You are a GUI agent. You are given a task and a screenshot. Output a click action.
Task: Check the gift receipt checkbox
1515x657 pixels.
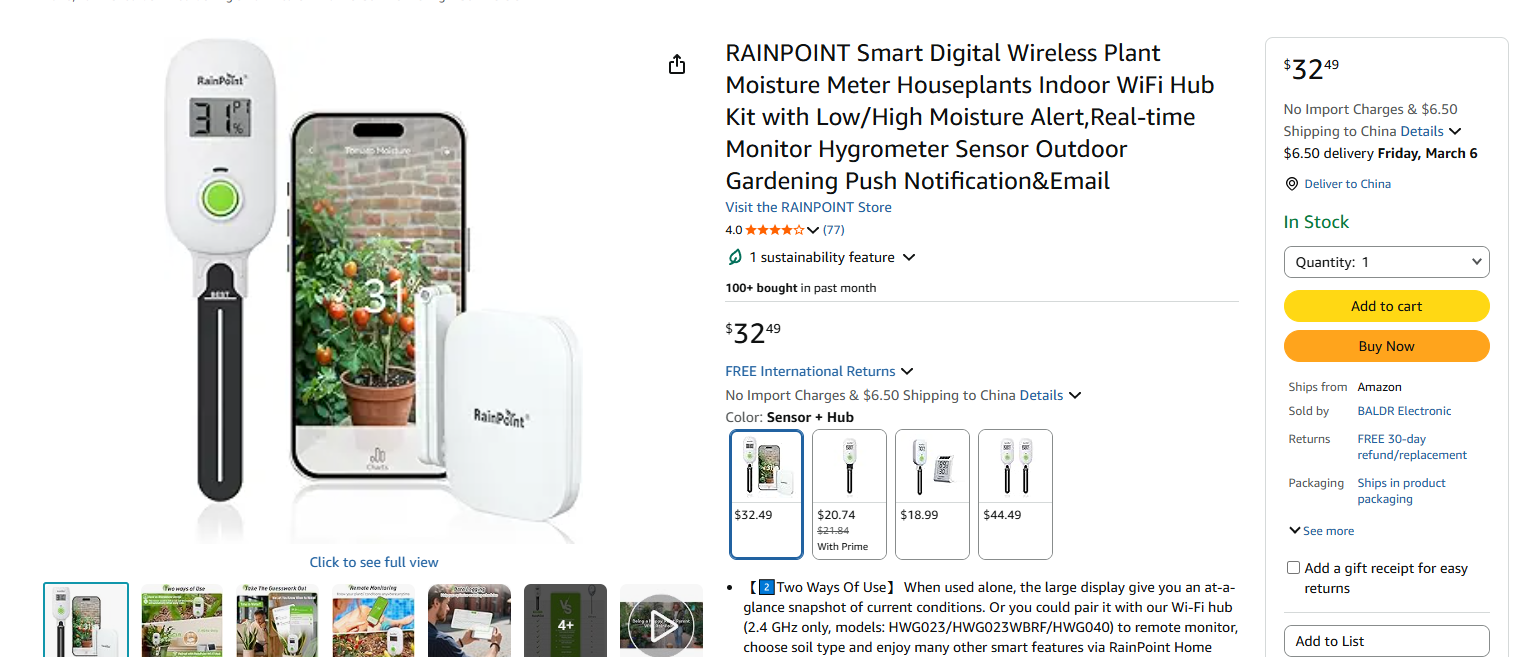pos(1294,568)
